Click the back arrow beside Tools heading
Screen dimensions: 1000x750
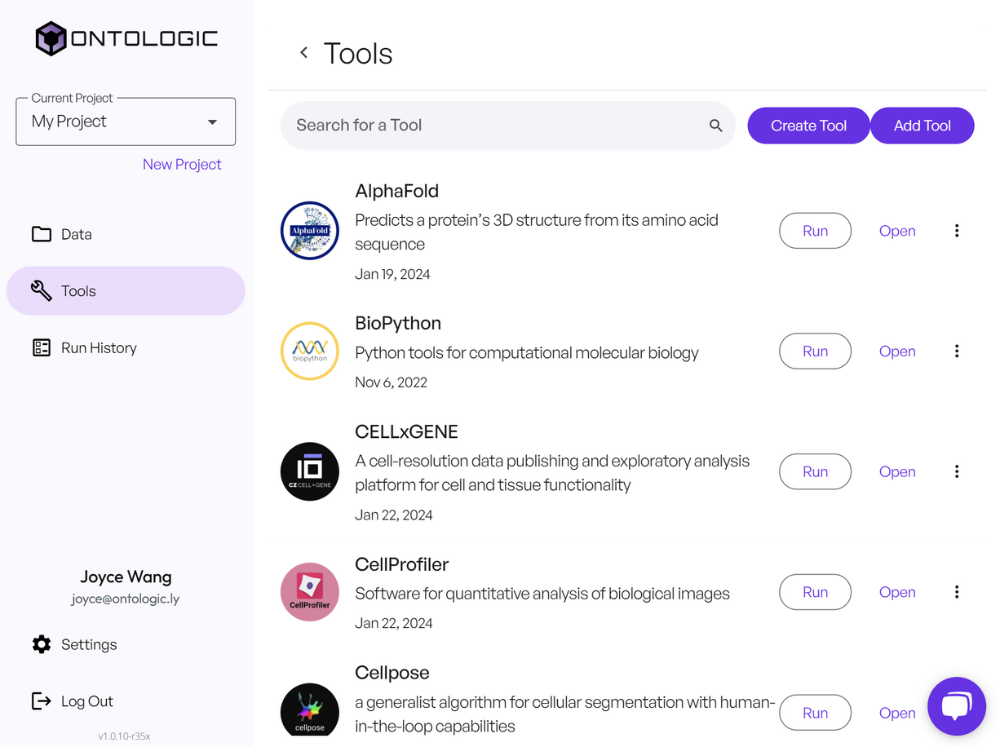(x=303, y=52)
